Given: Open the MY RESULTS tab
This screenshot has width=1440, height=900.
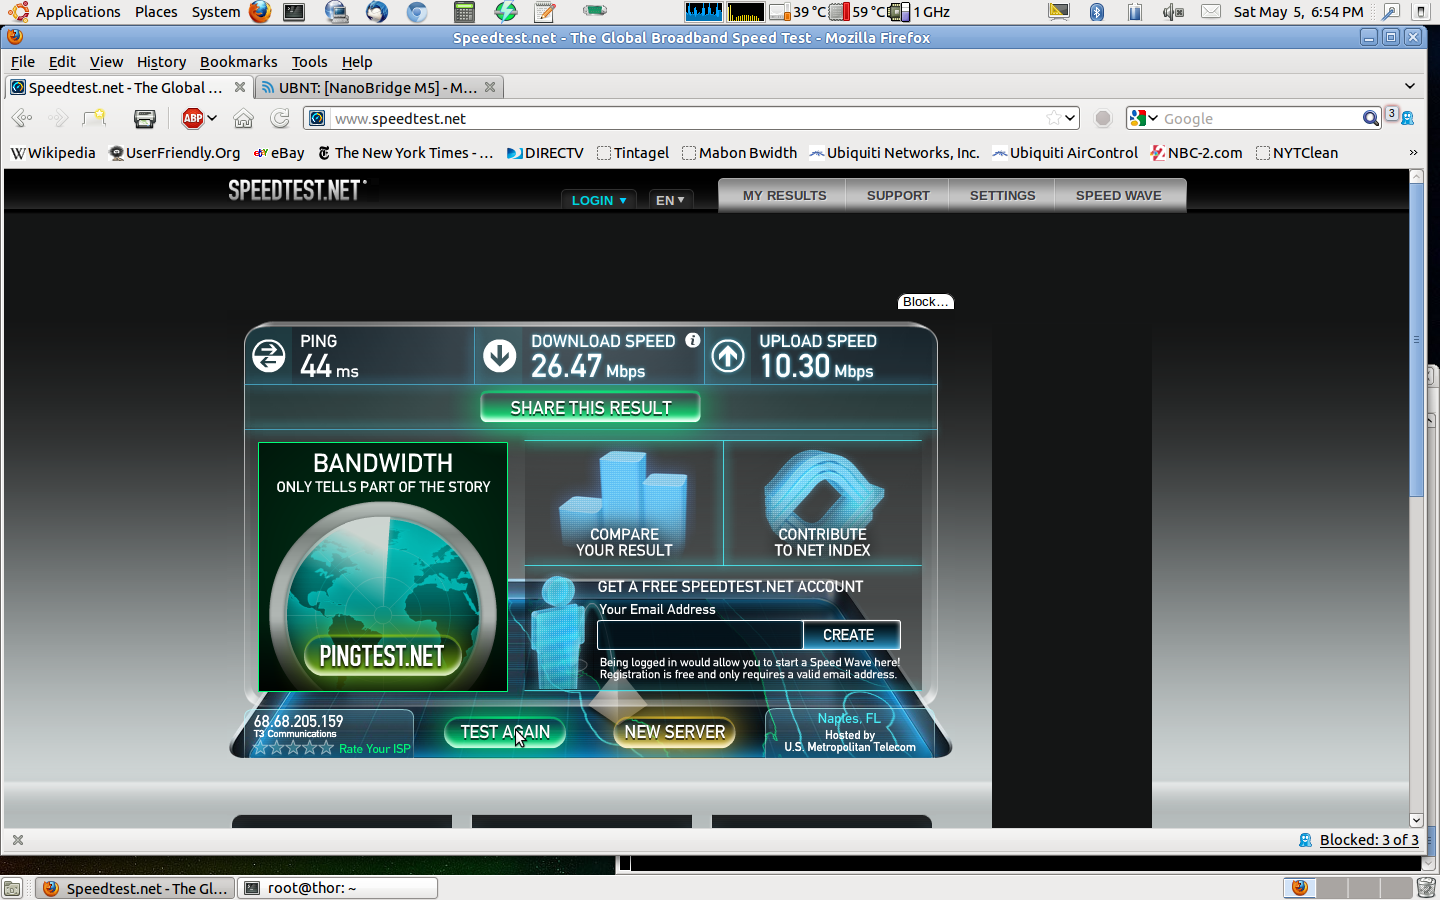Looking at the screenshot, I should pyautogui.click(x=784, y=196).
